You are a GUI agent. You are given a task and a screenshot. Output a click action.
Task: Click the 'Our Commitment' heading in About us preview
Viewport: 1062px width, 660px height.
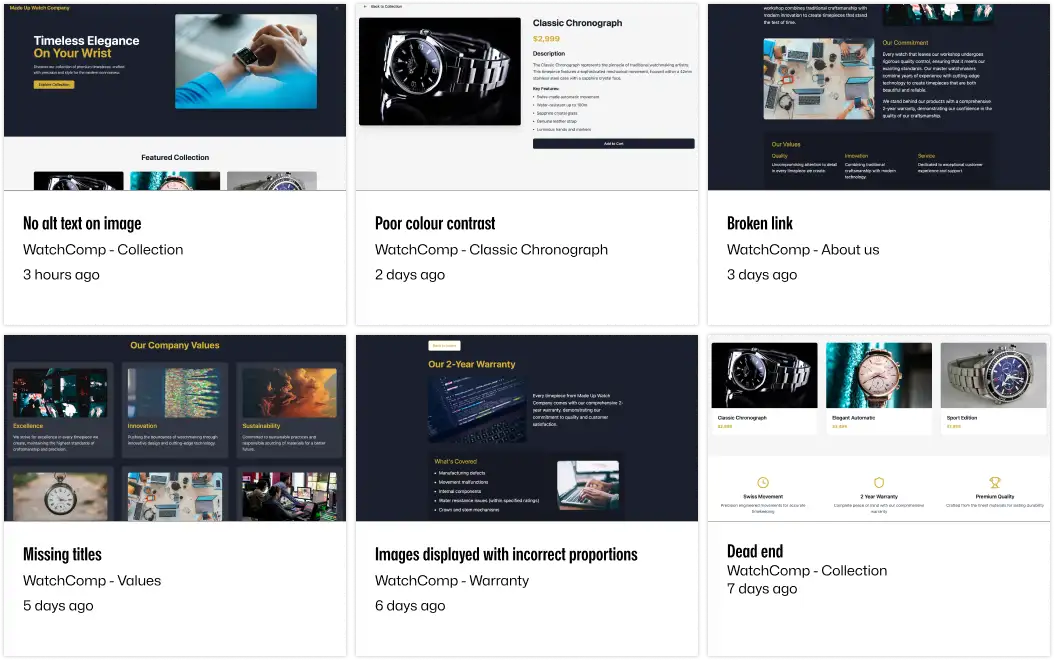(x=905, y=43)
